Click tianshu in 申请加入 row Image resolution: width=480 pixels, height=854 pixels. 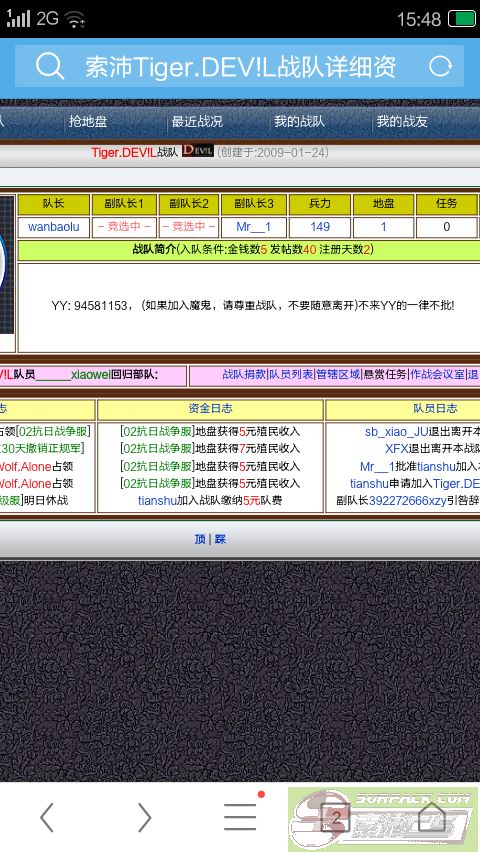coord(369,484)
